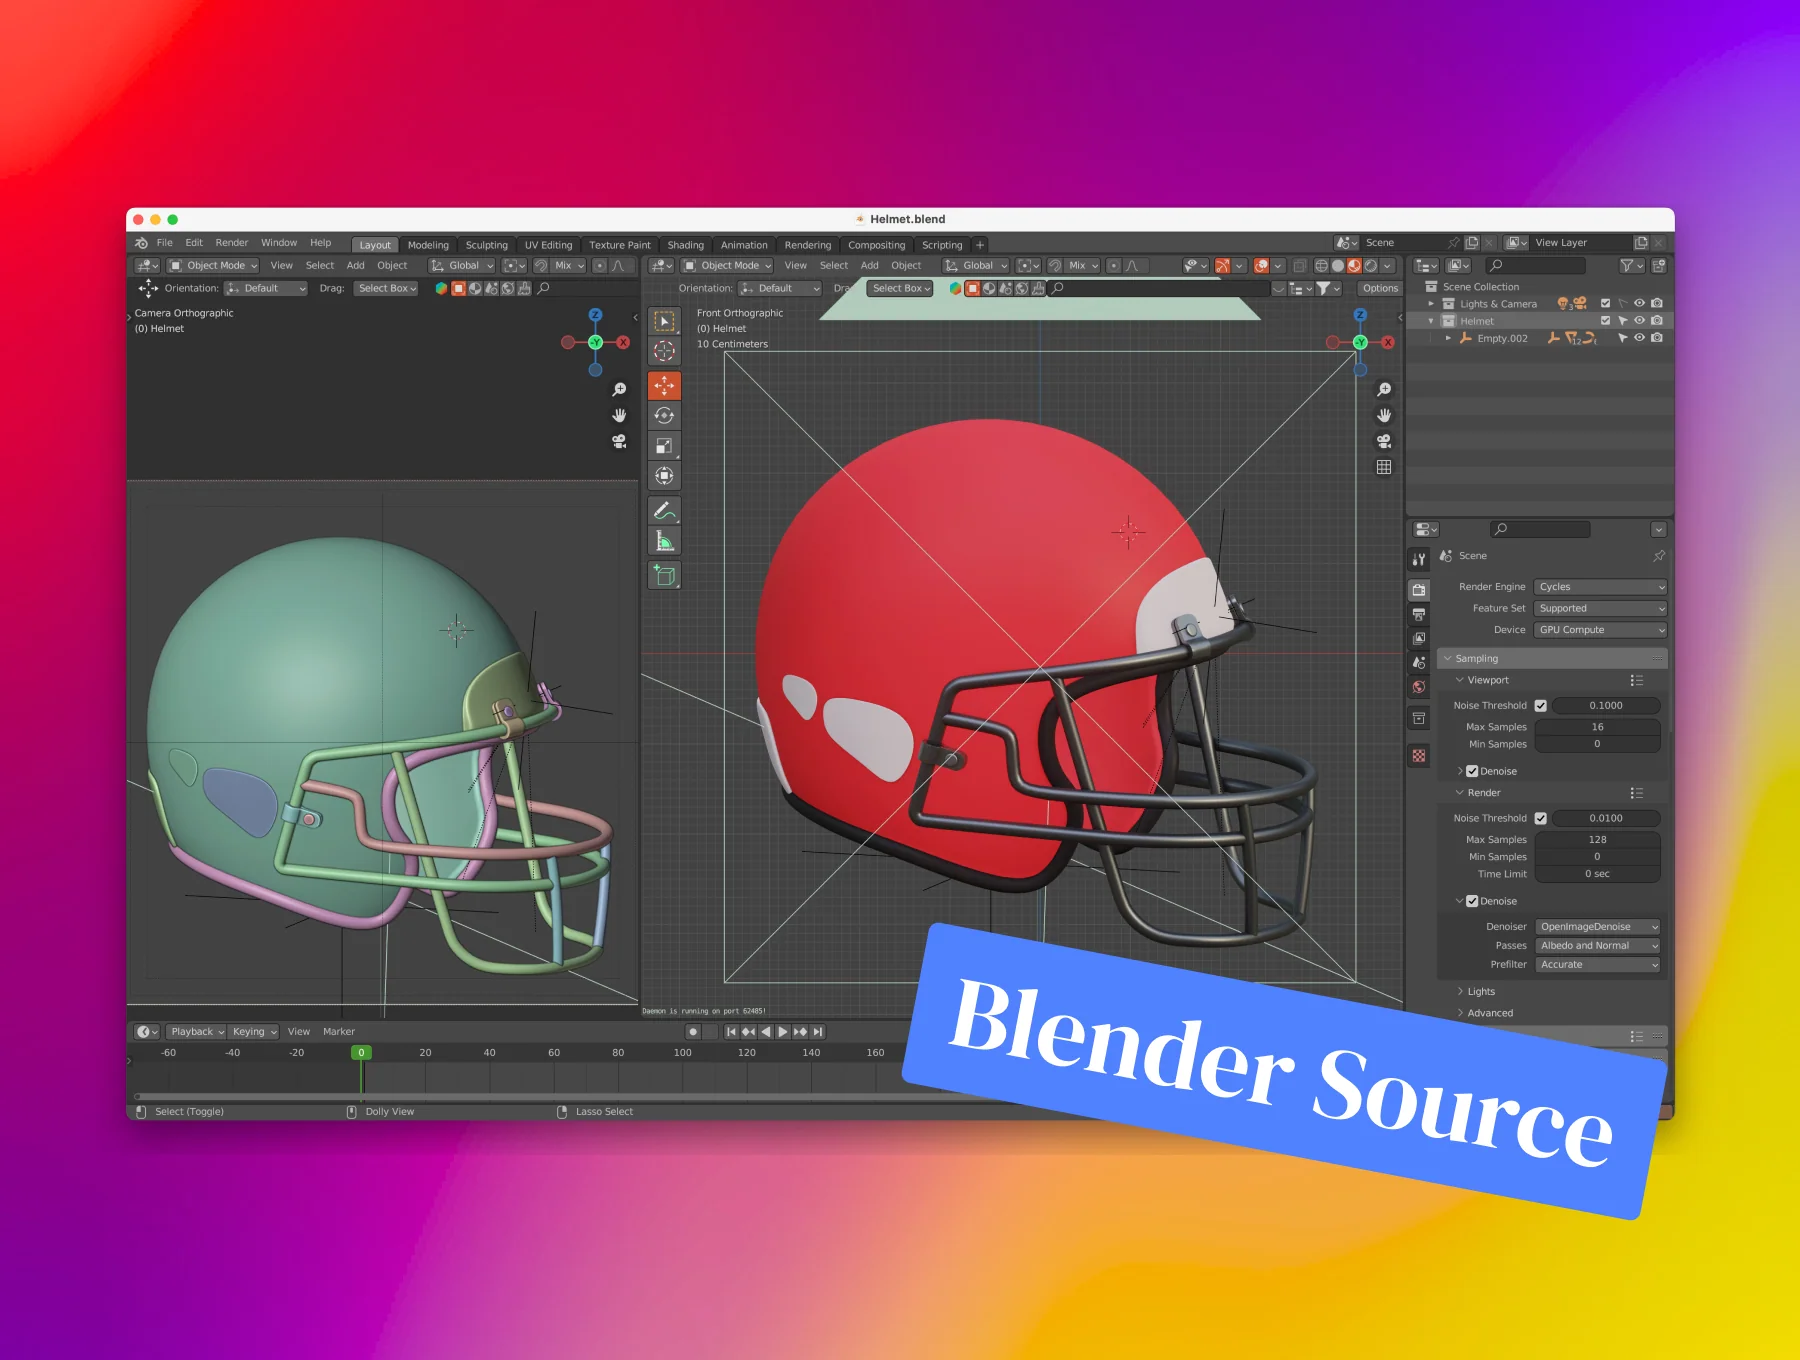Click the Sampling presets list icon beside Viewport

(x=1637, y=680)
